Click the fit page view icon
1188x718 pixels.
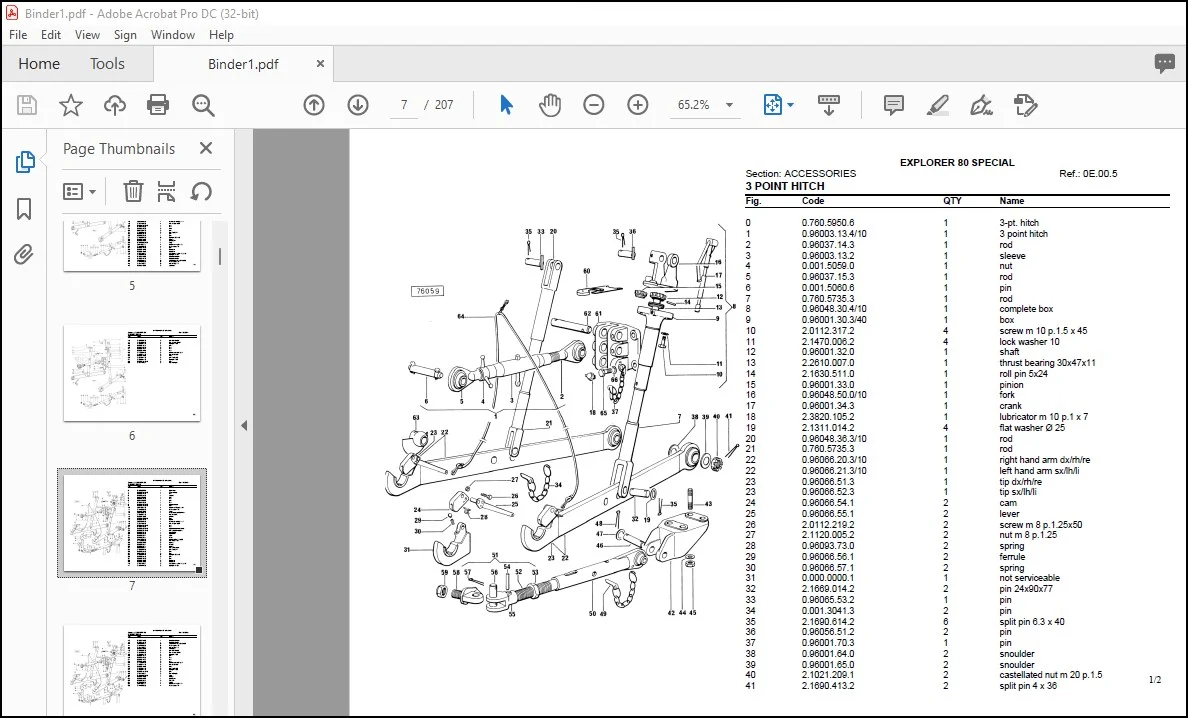click(x=772, y=105)
